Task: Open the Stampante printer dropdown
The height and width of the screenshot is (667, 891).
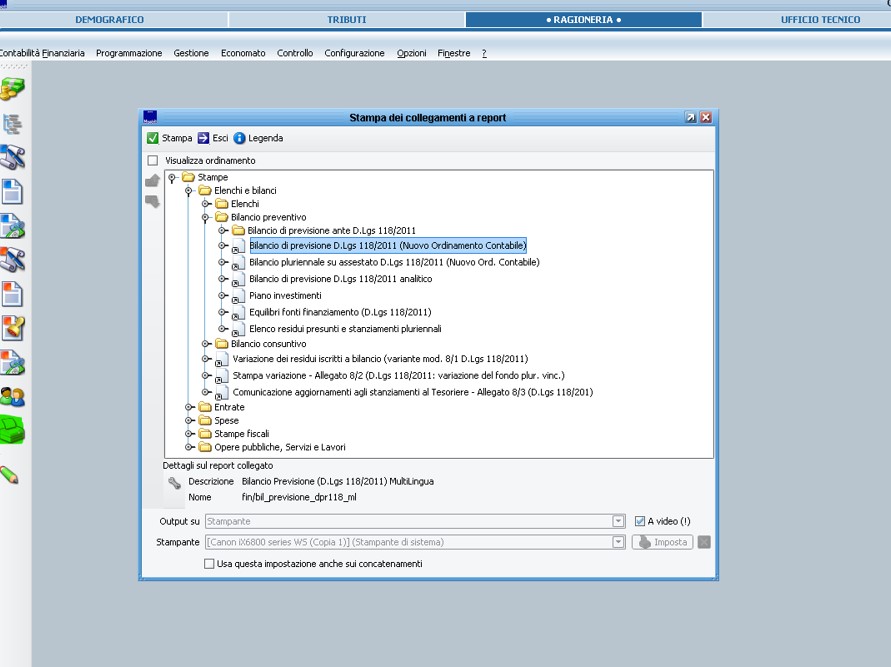Action: [618, 542]
